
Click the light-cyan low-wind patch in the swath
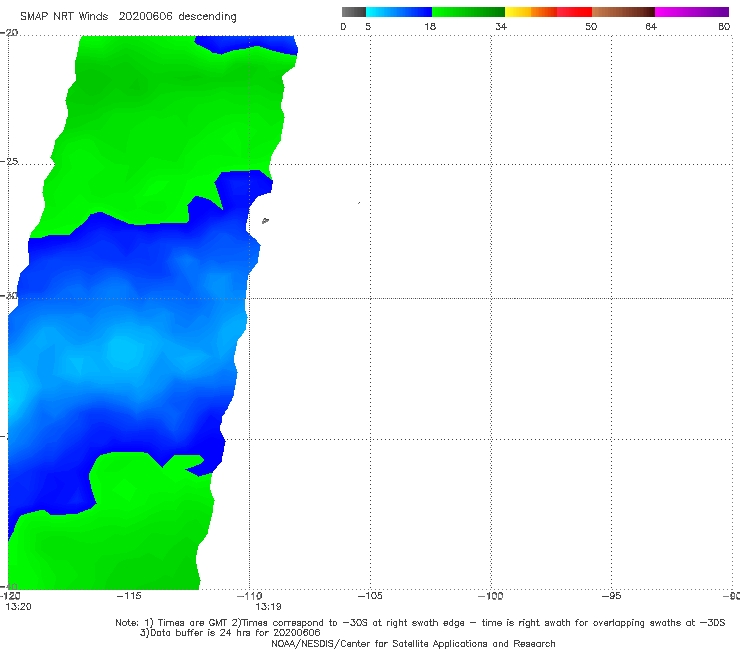coord(124,350)
